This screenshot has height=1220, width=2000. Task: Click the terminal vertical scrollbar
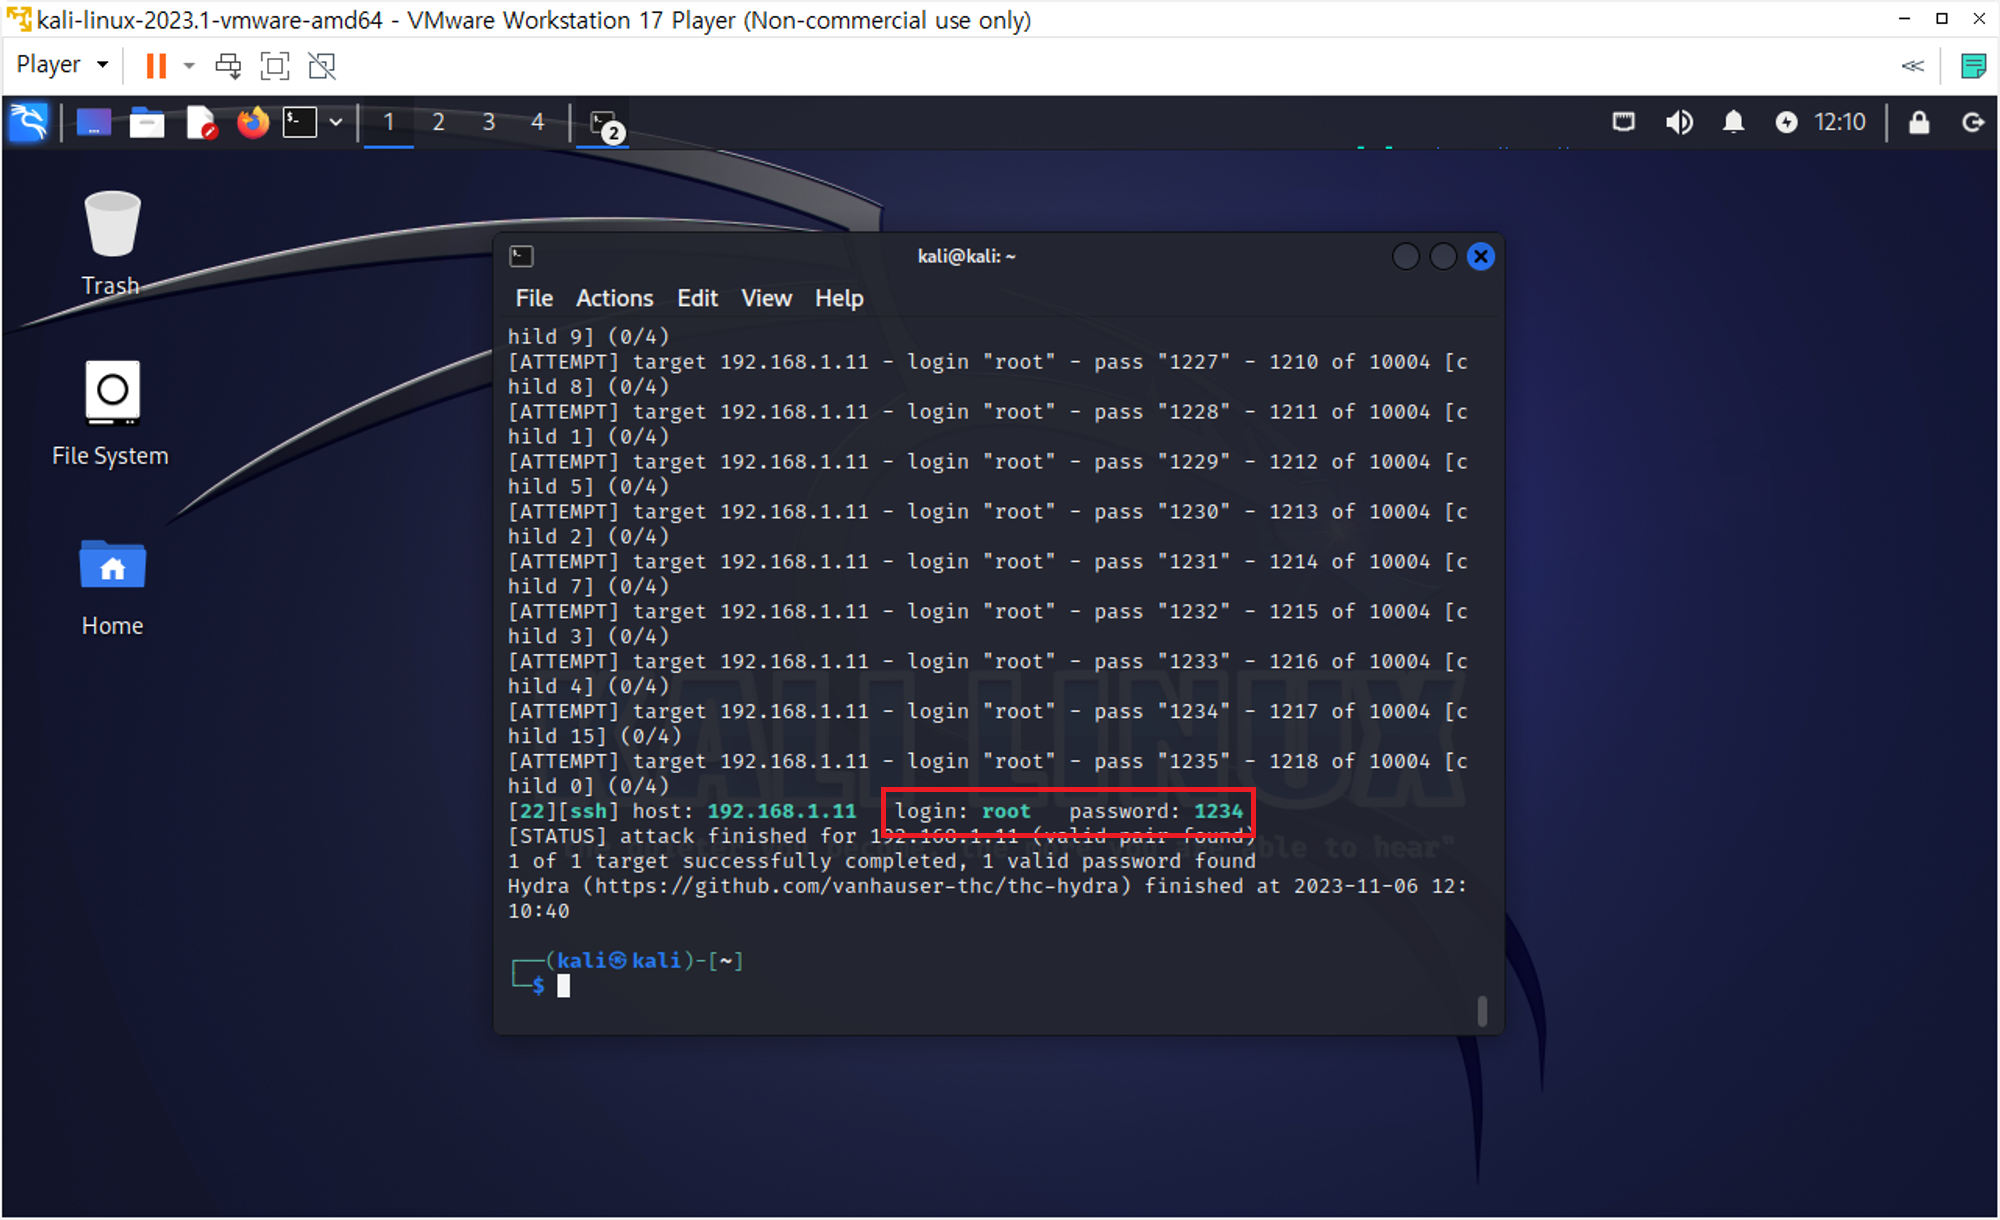coord(1482,1010)
